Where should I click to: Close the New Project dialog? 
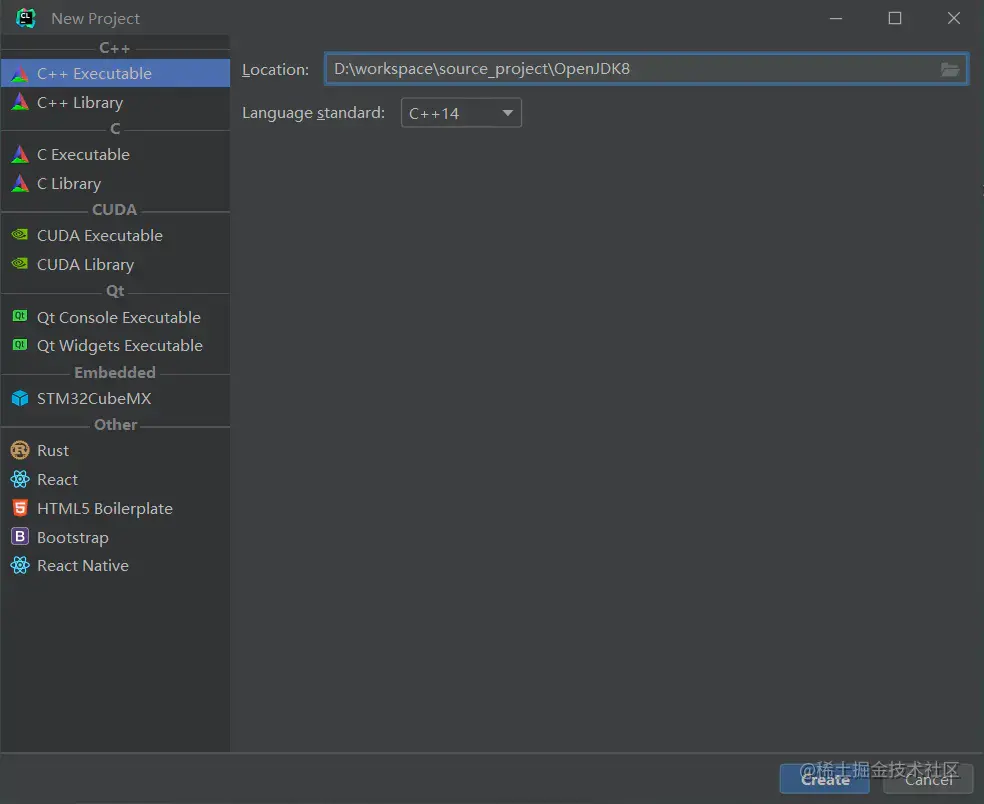pos(954,18)
